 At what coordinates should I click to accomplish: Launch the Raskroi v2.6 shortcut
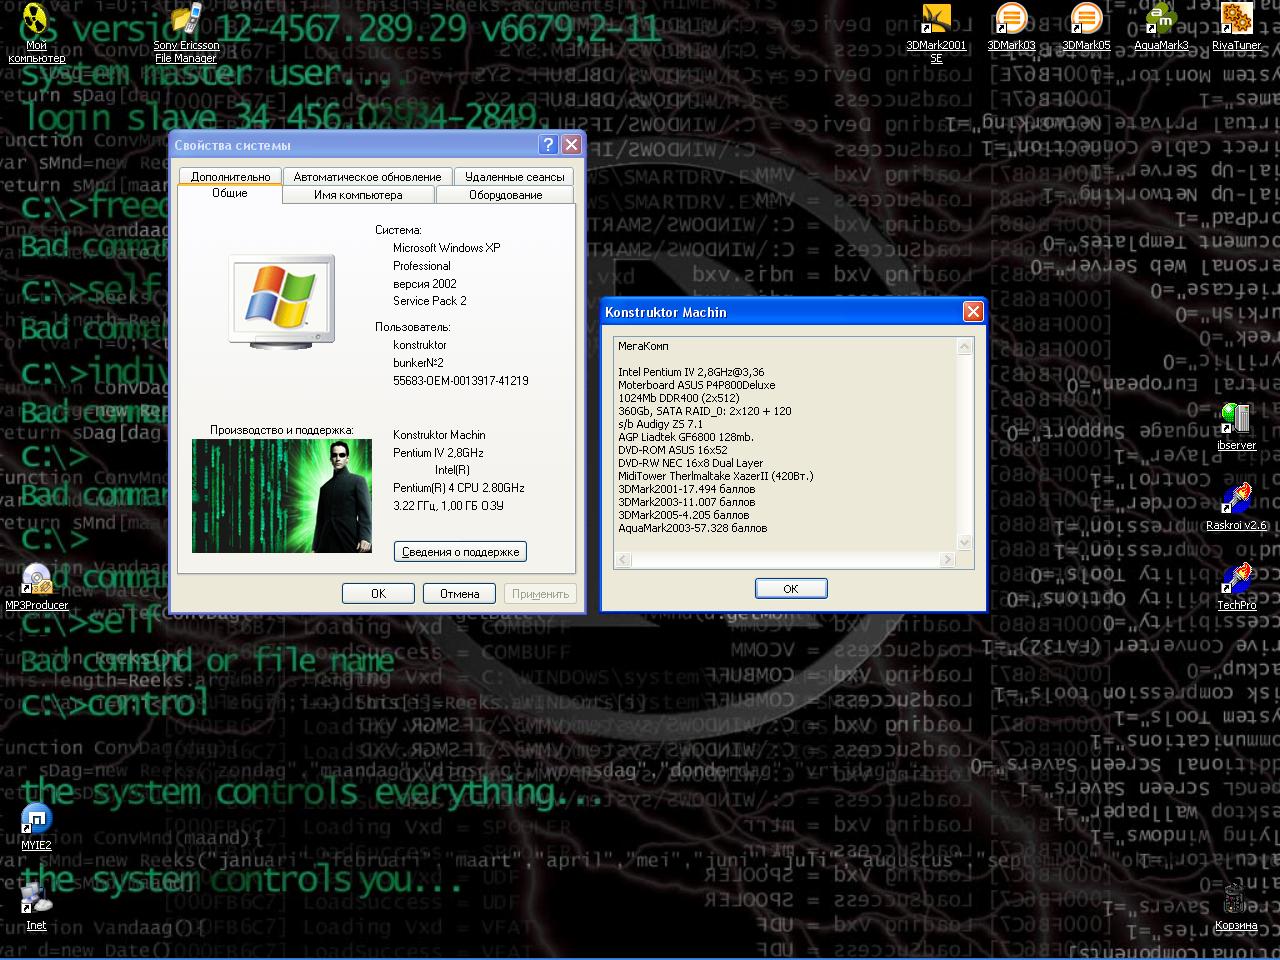pos(1236,500)
